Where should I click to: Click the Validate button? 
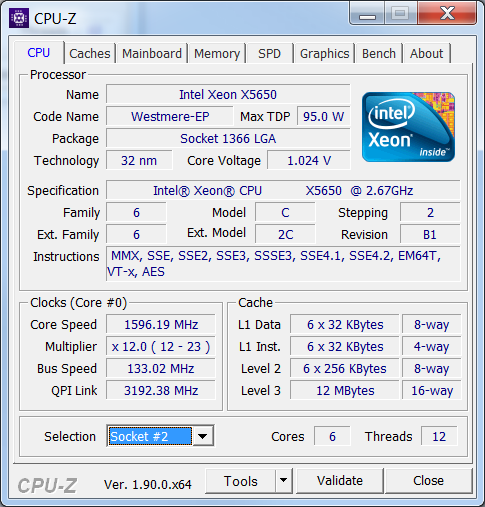tap(340, 480)
